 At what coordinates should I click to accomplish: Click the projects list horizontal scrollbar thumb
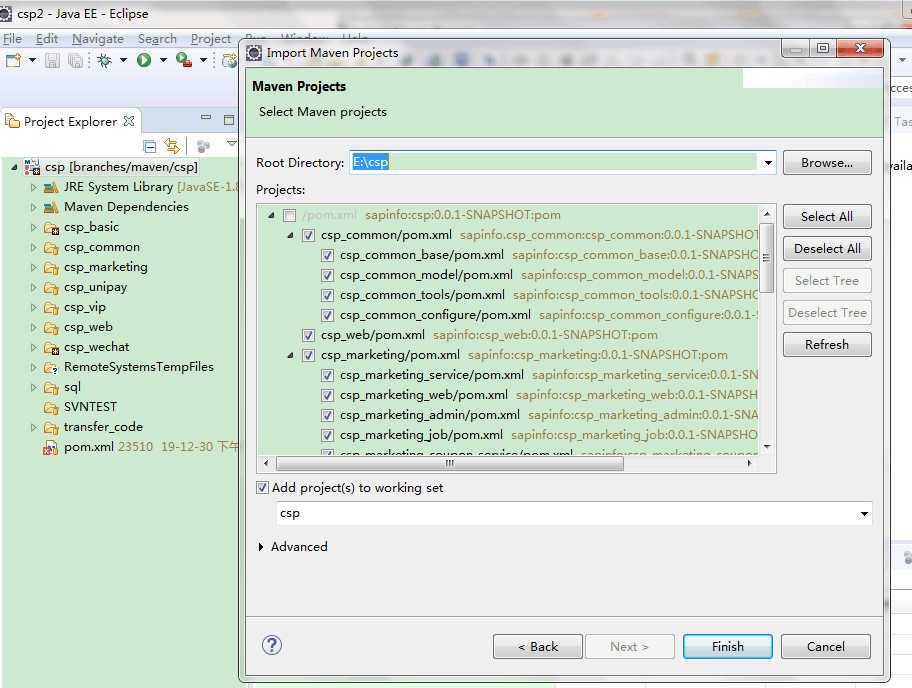[450, 464]
